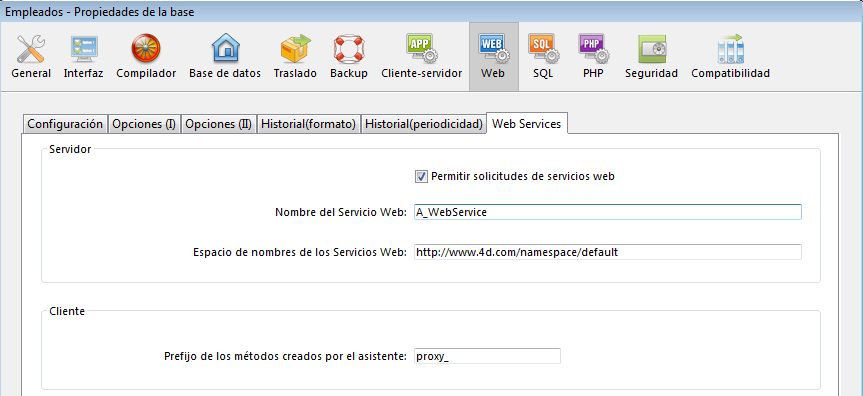The image size is (863, 396).
Task: Click the Espacio de nombres field
Action: [608, 252]
